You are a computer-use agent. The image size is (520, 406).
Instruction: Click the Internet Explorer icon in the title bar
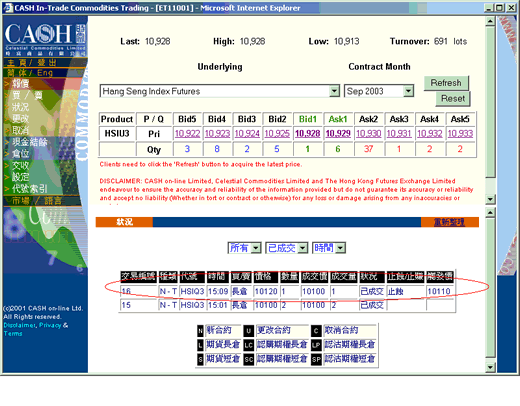8,7
